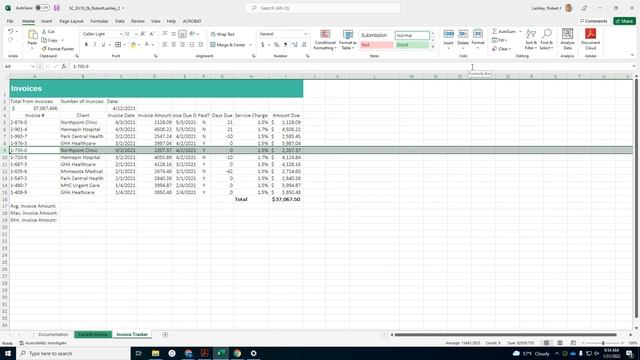Click into the Search box
Screen dimensions: 640x360
point(322,8)
